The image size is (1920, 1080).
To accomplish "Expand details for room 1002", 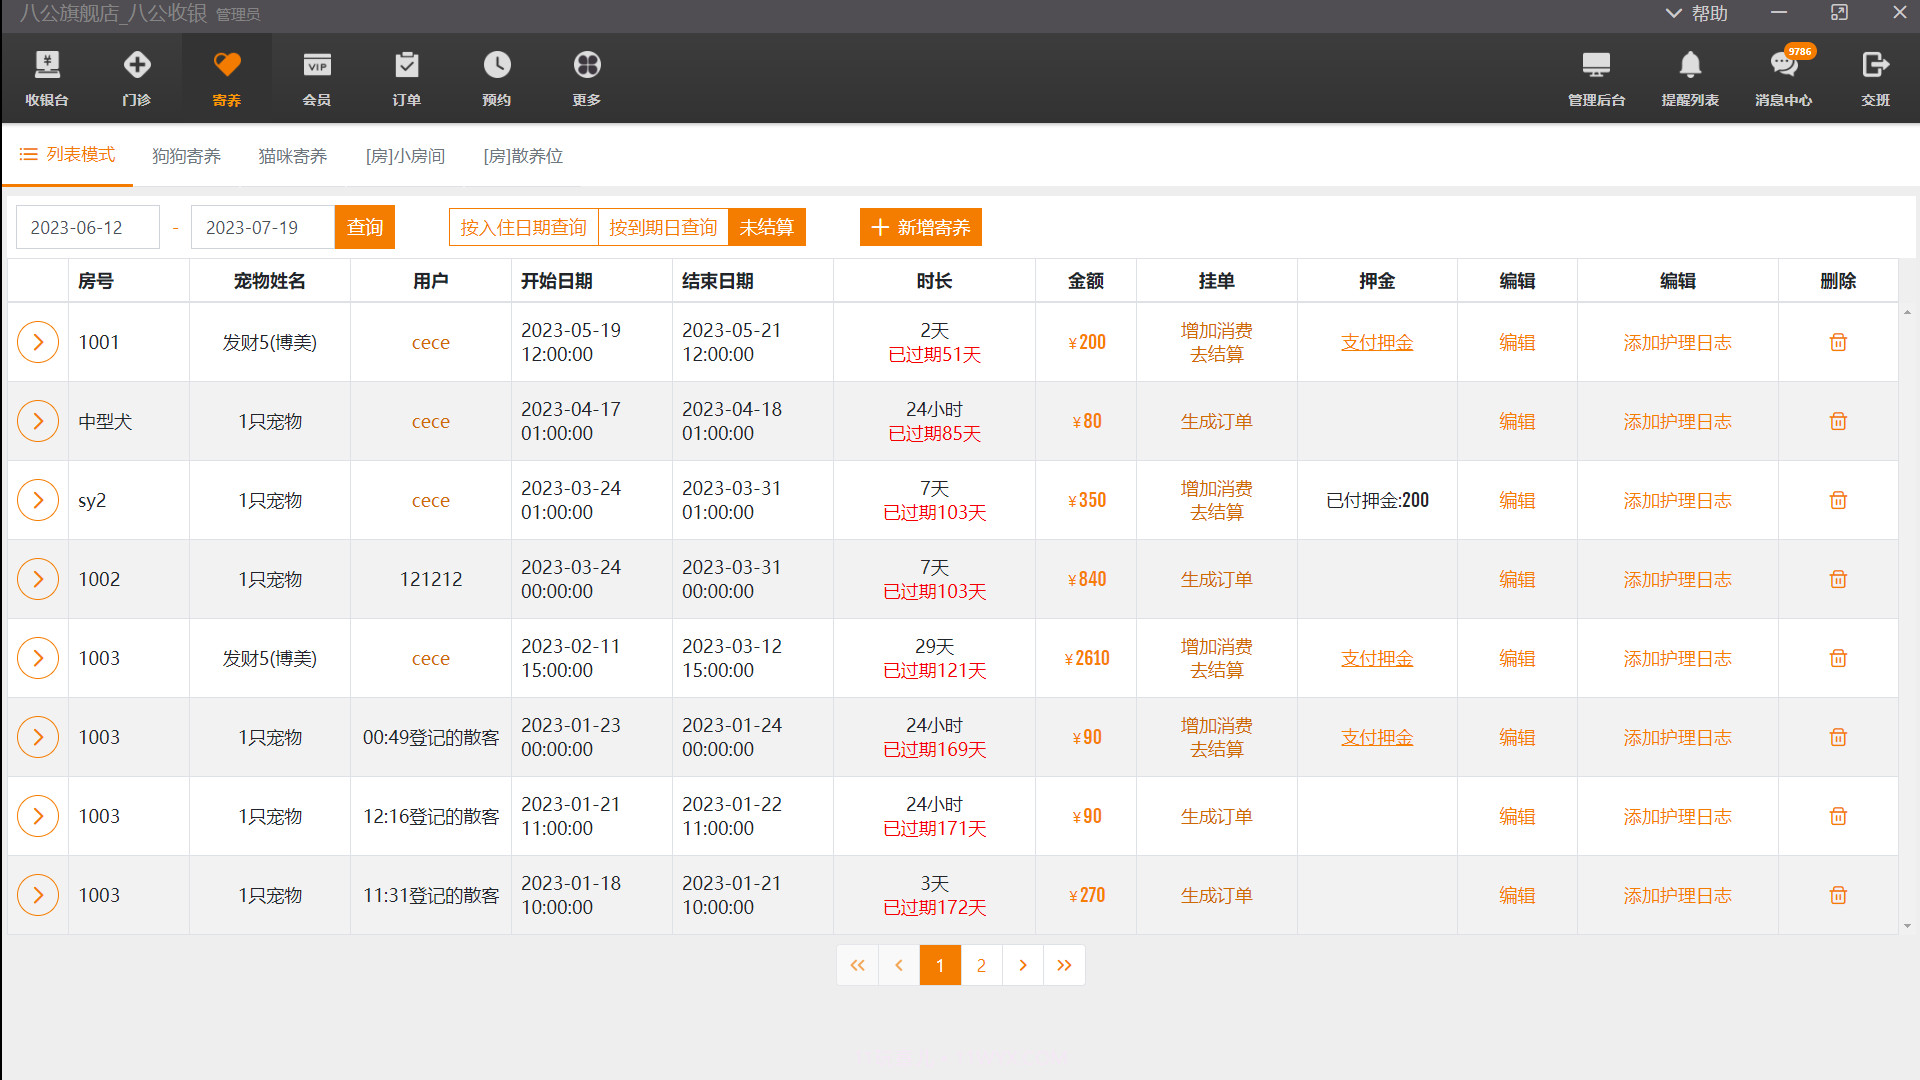I will tap(38, 579).
